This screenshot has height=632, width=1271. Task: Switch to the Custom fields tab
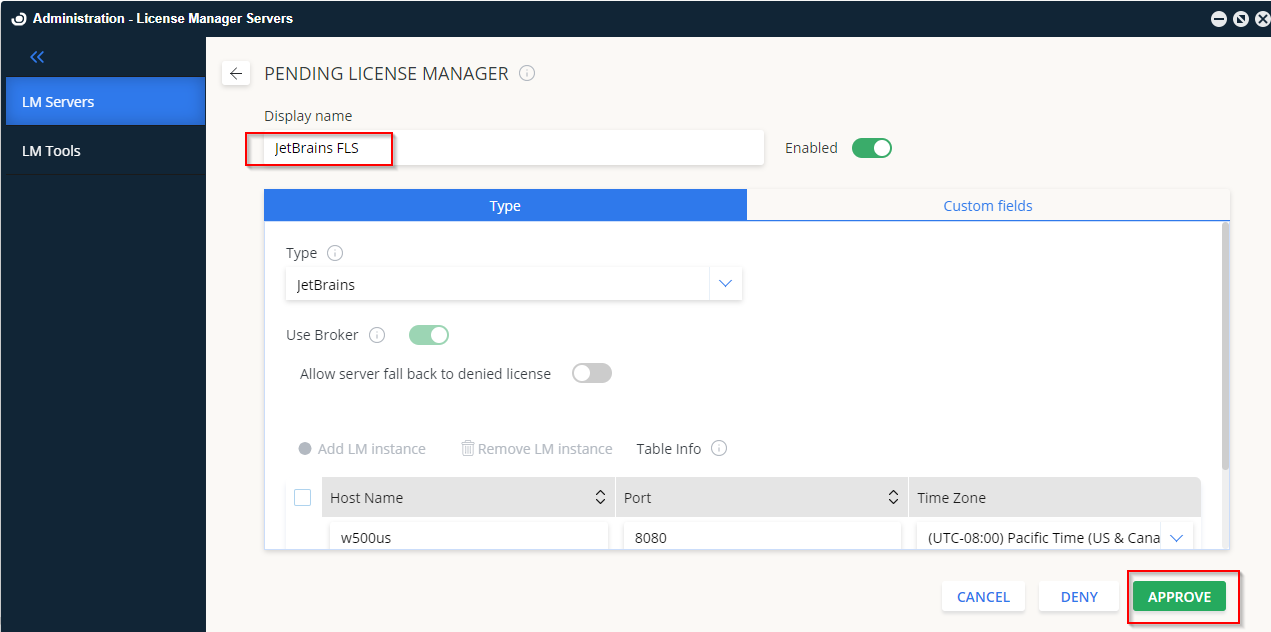[x=988, y=205]
